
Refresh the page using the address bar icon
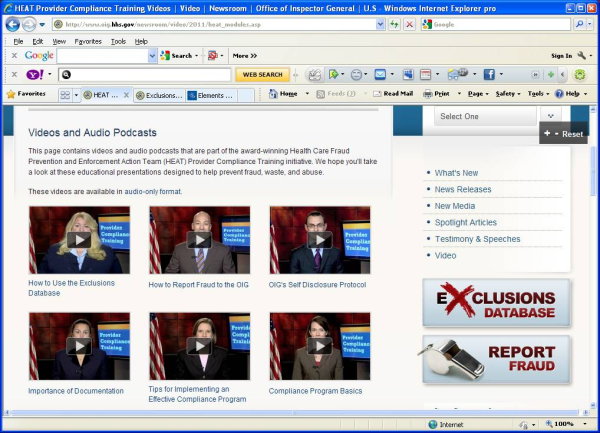(x=393, y=24)
